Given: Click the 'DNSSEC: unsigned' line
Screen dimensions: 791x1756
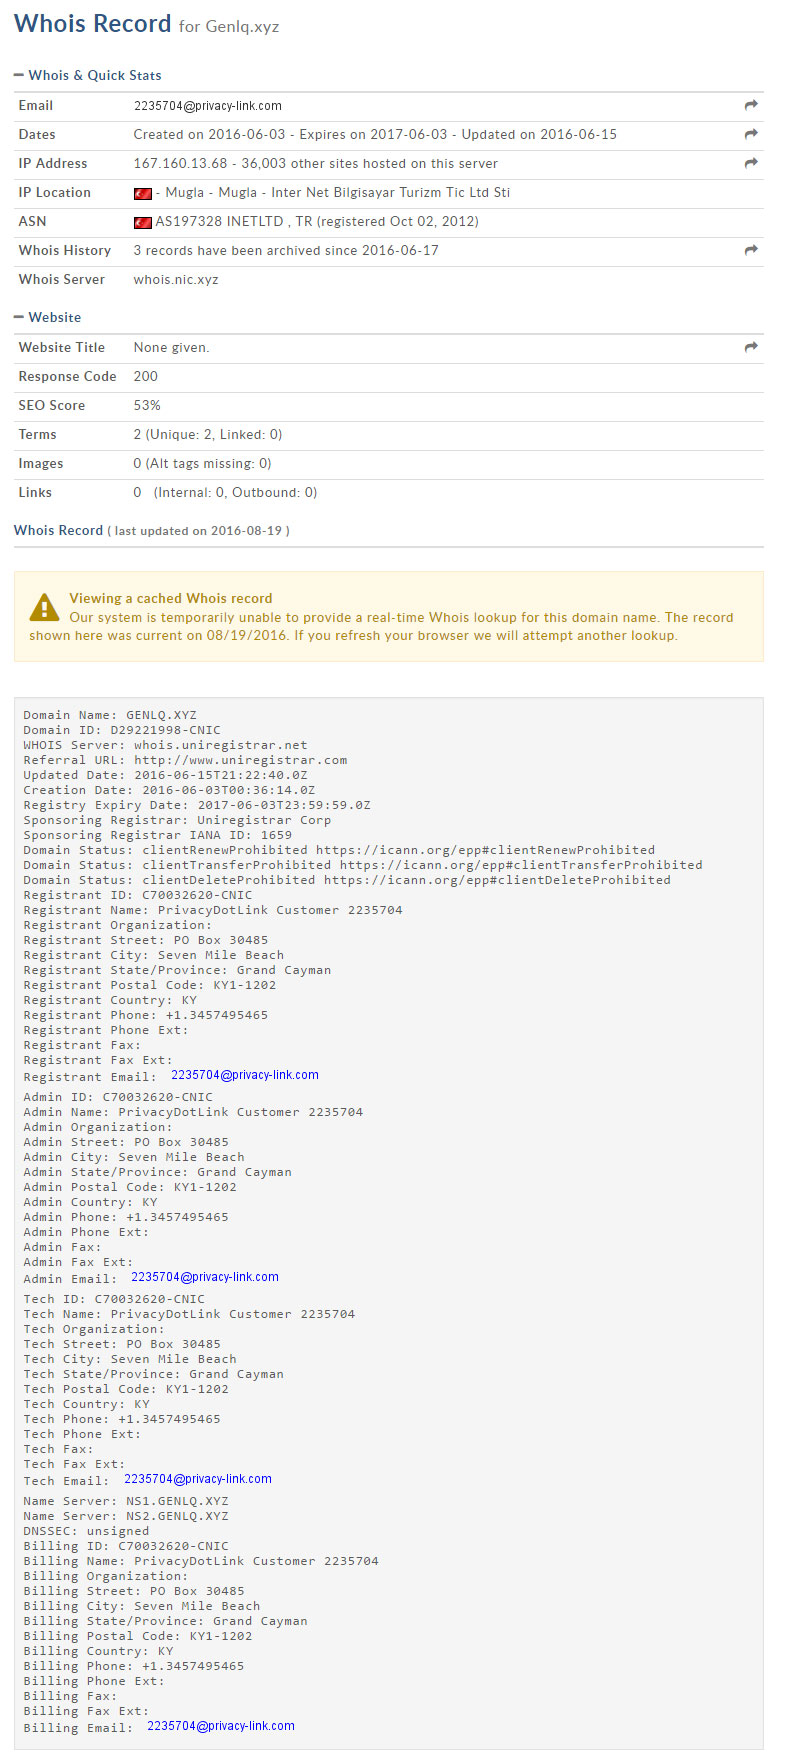Looking at the screenshot, I should [86, 1531].
